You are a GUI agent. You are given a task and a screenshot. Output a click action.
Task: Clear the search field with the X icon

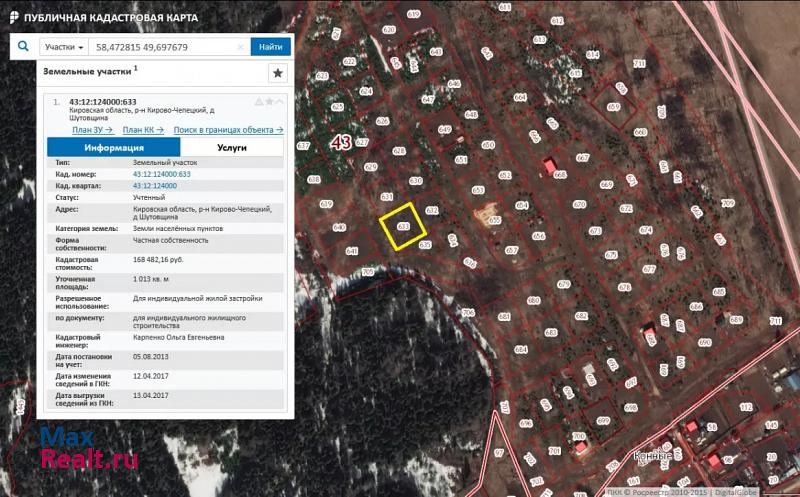(x=241, y=47)
